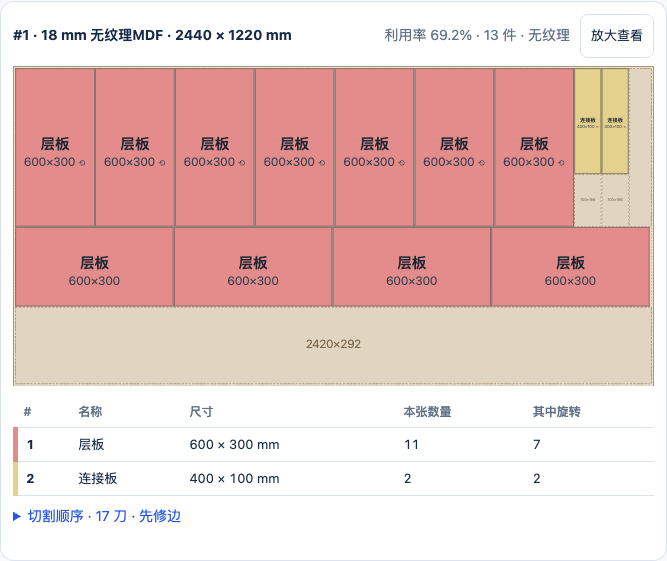The width and height of the screenshot is (667, 561).
Task: Click the 本张数量 value 2 in 连接板 row
Action: tap(408, 478)
